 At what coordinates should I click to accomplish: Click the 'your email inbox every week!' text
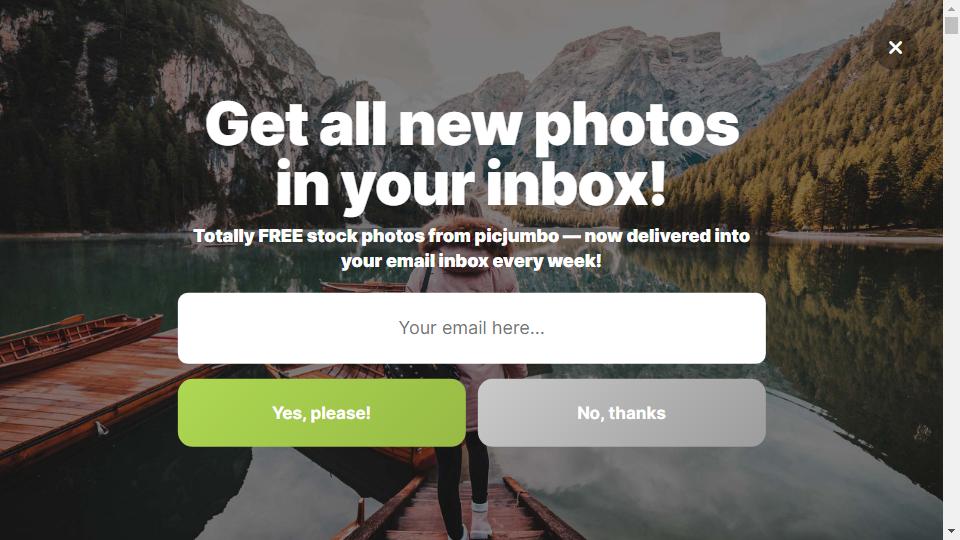pos(471,261)
